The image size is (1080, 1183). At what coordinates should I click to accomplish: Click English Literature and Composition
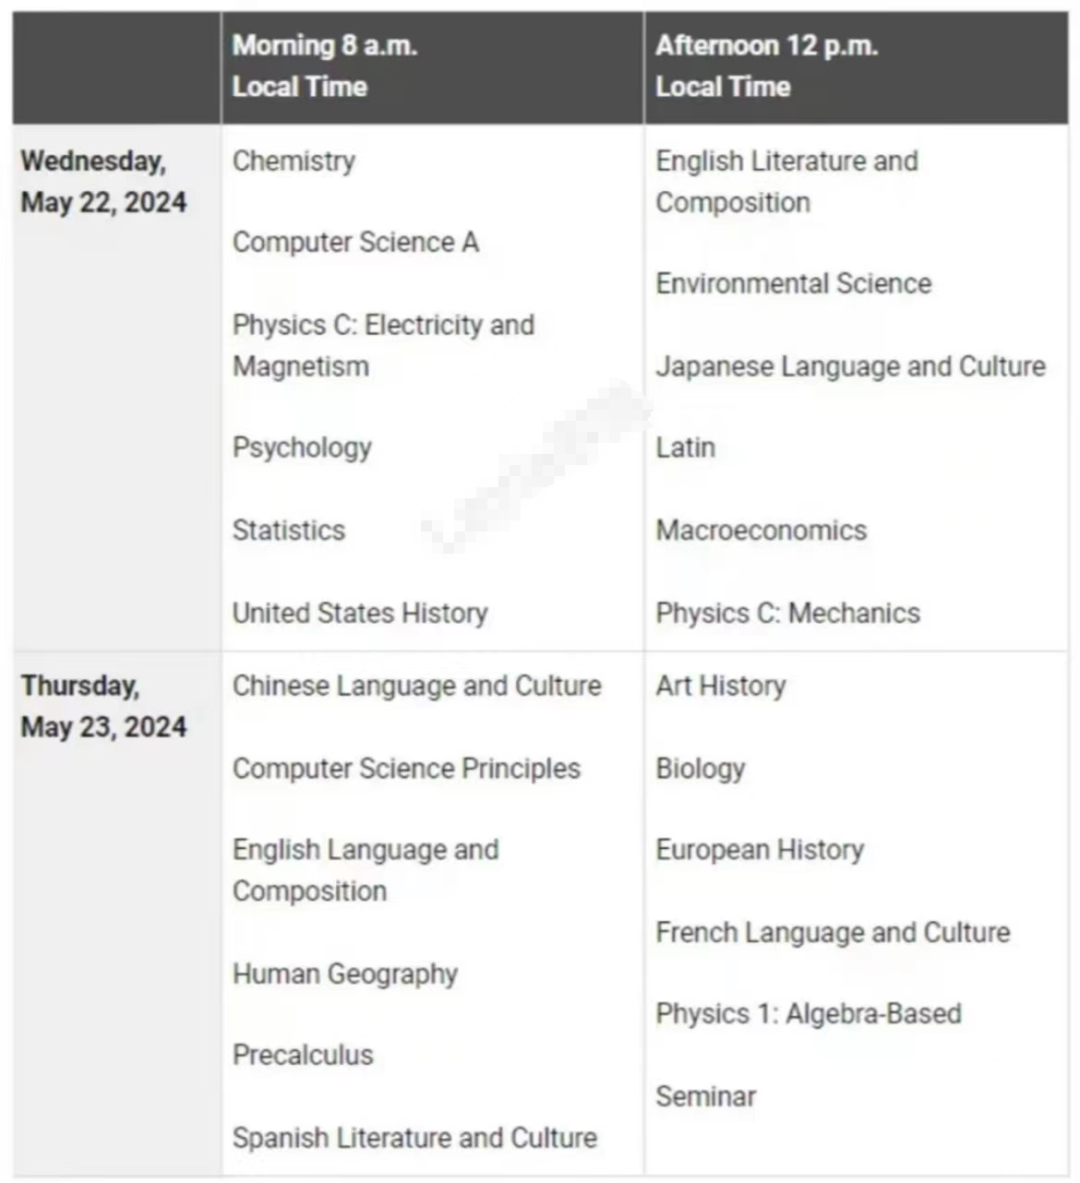(x=786, y=182)
